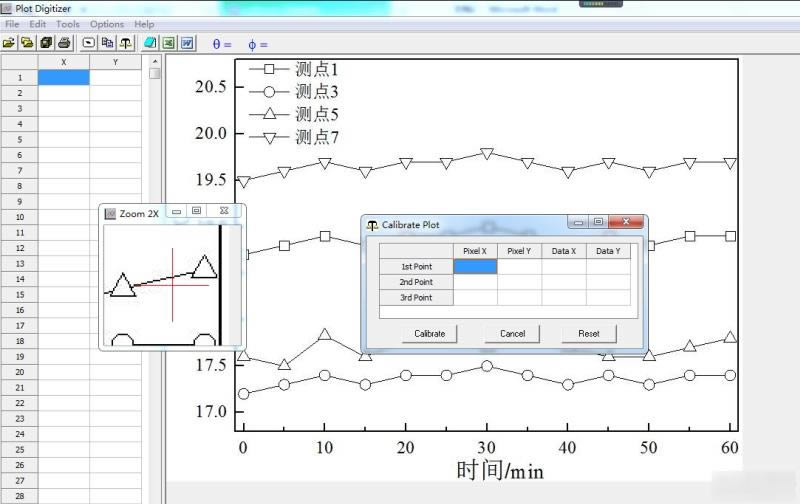Click the Pixel Y column header
The height and width of the screenshot is (504, 800).
click(519, 251)
